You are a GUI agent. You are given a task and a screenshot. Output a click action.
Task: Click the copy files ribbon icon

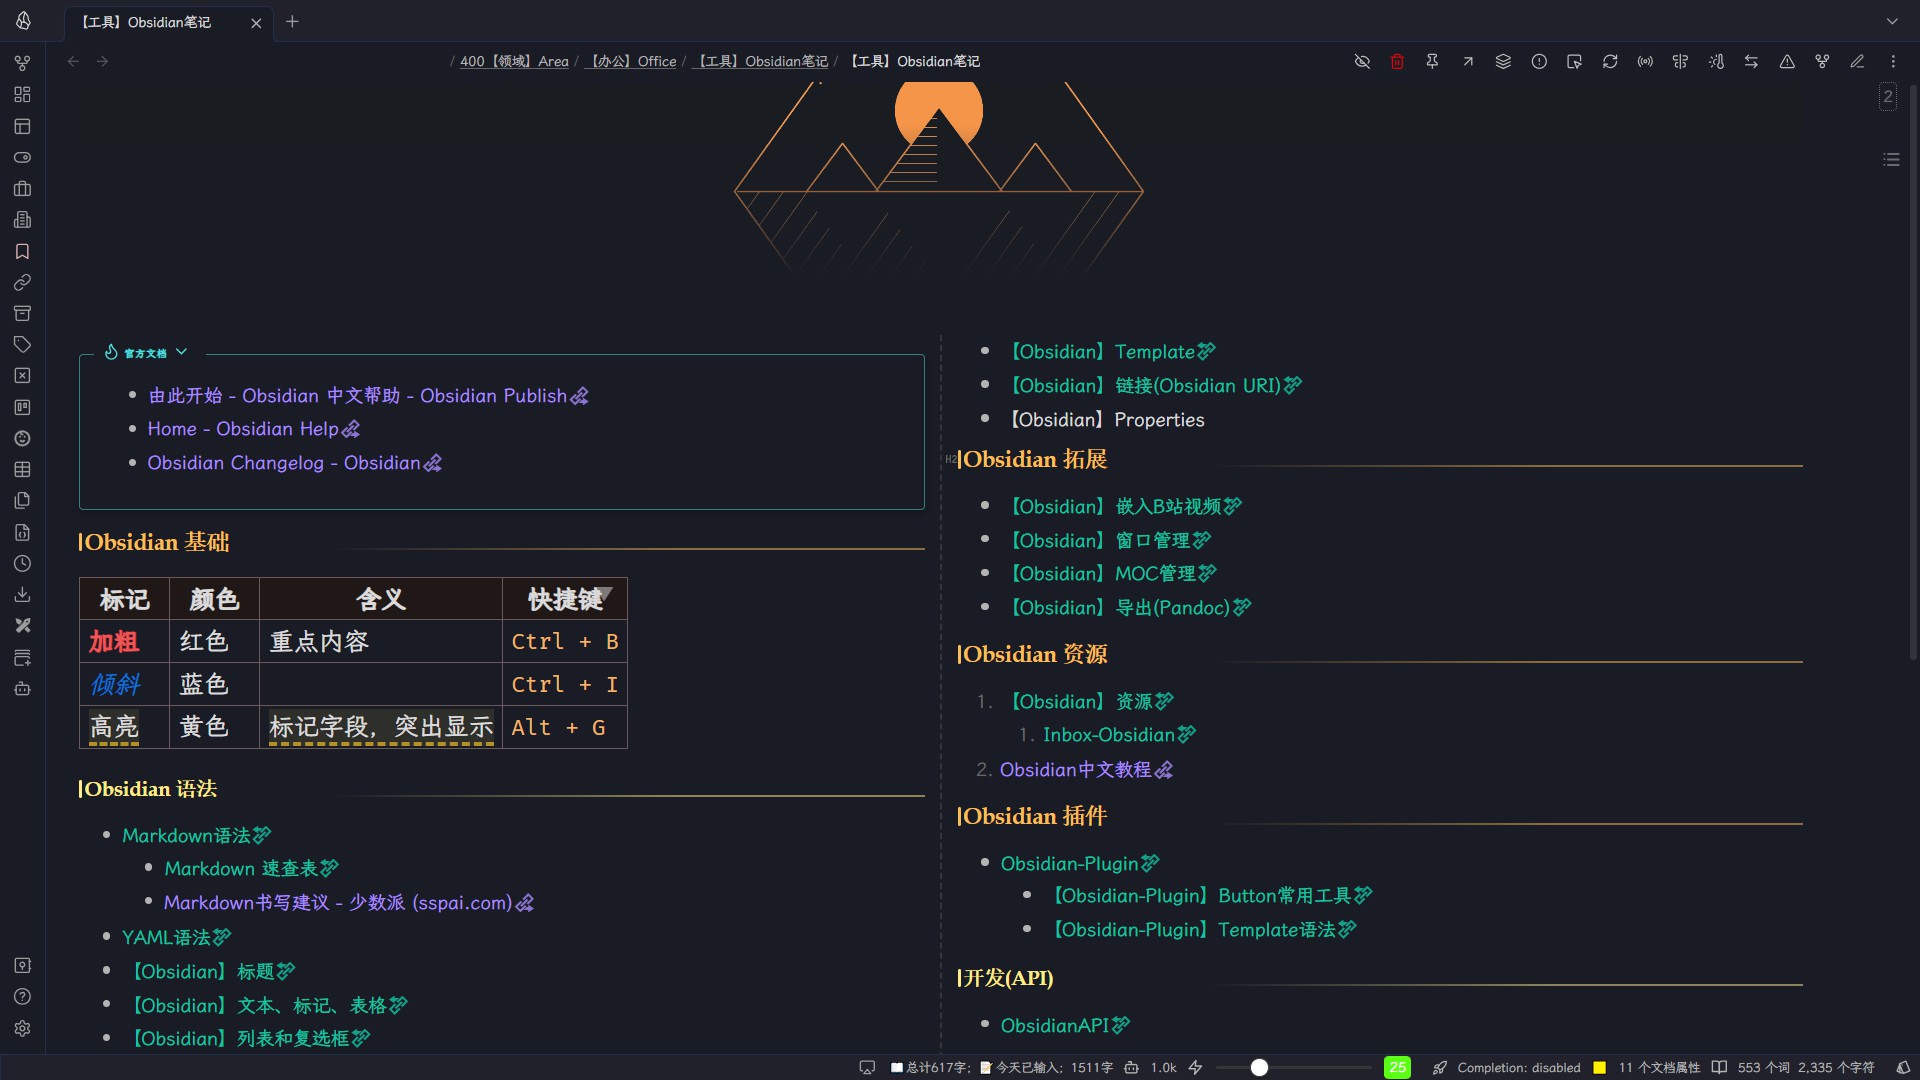click(x=22, y=500)
